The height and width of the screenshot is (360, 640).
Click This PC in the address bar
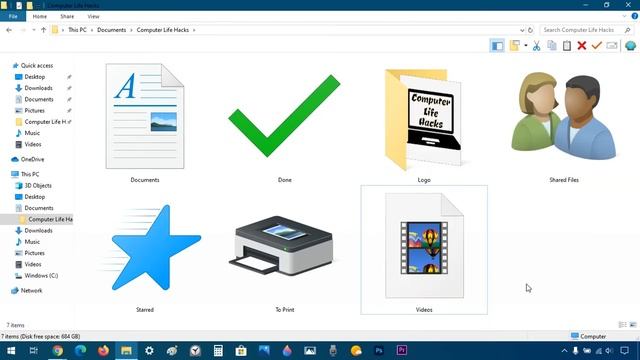pos(77,30)
